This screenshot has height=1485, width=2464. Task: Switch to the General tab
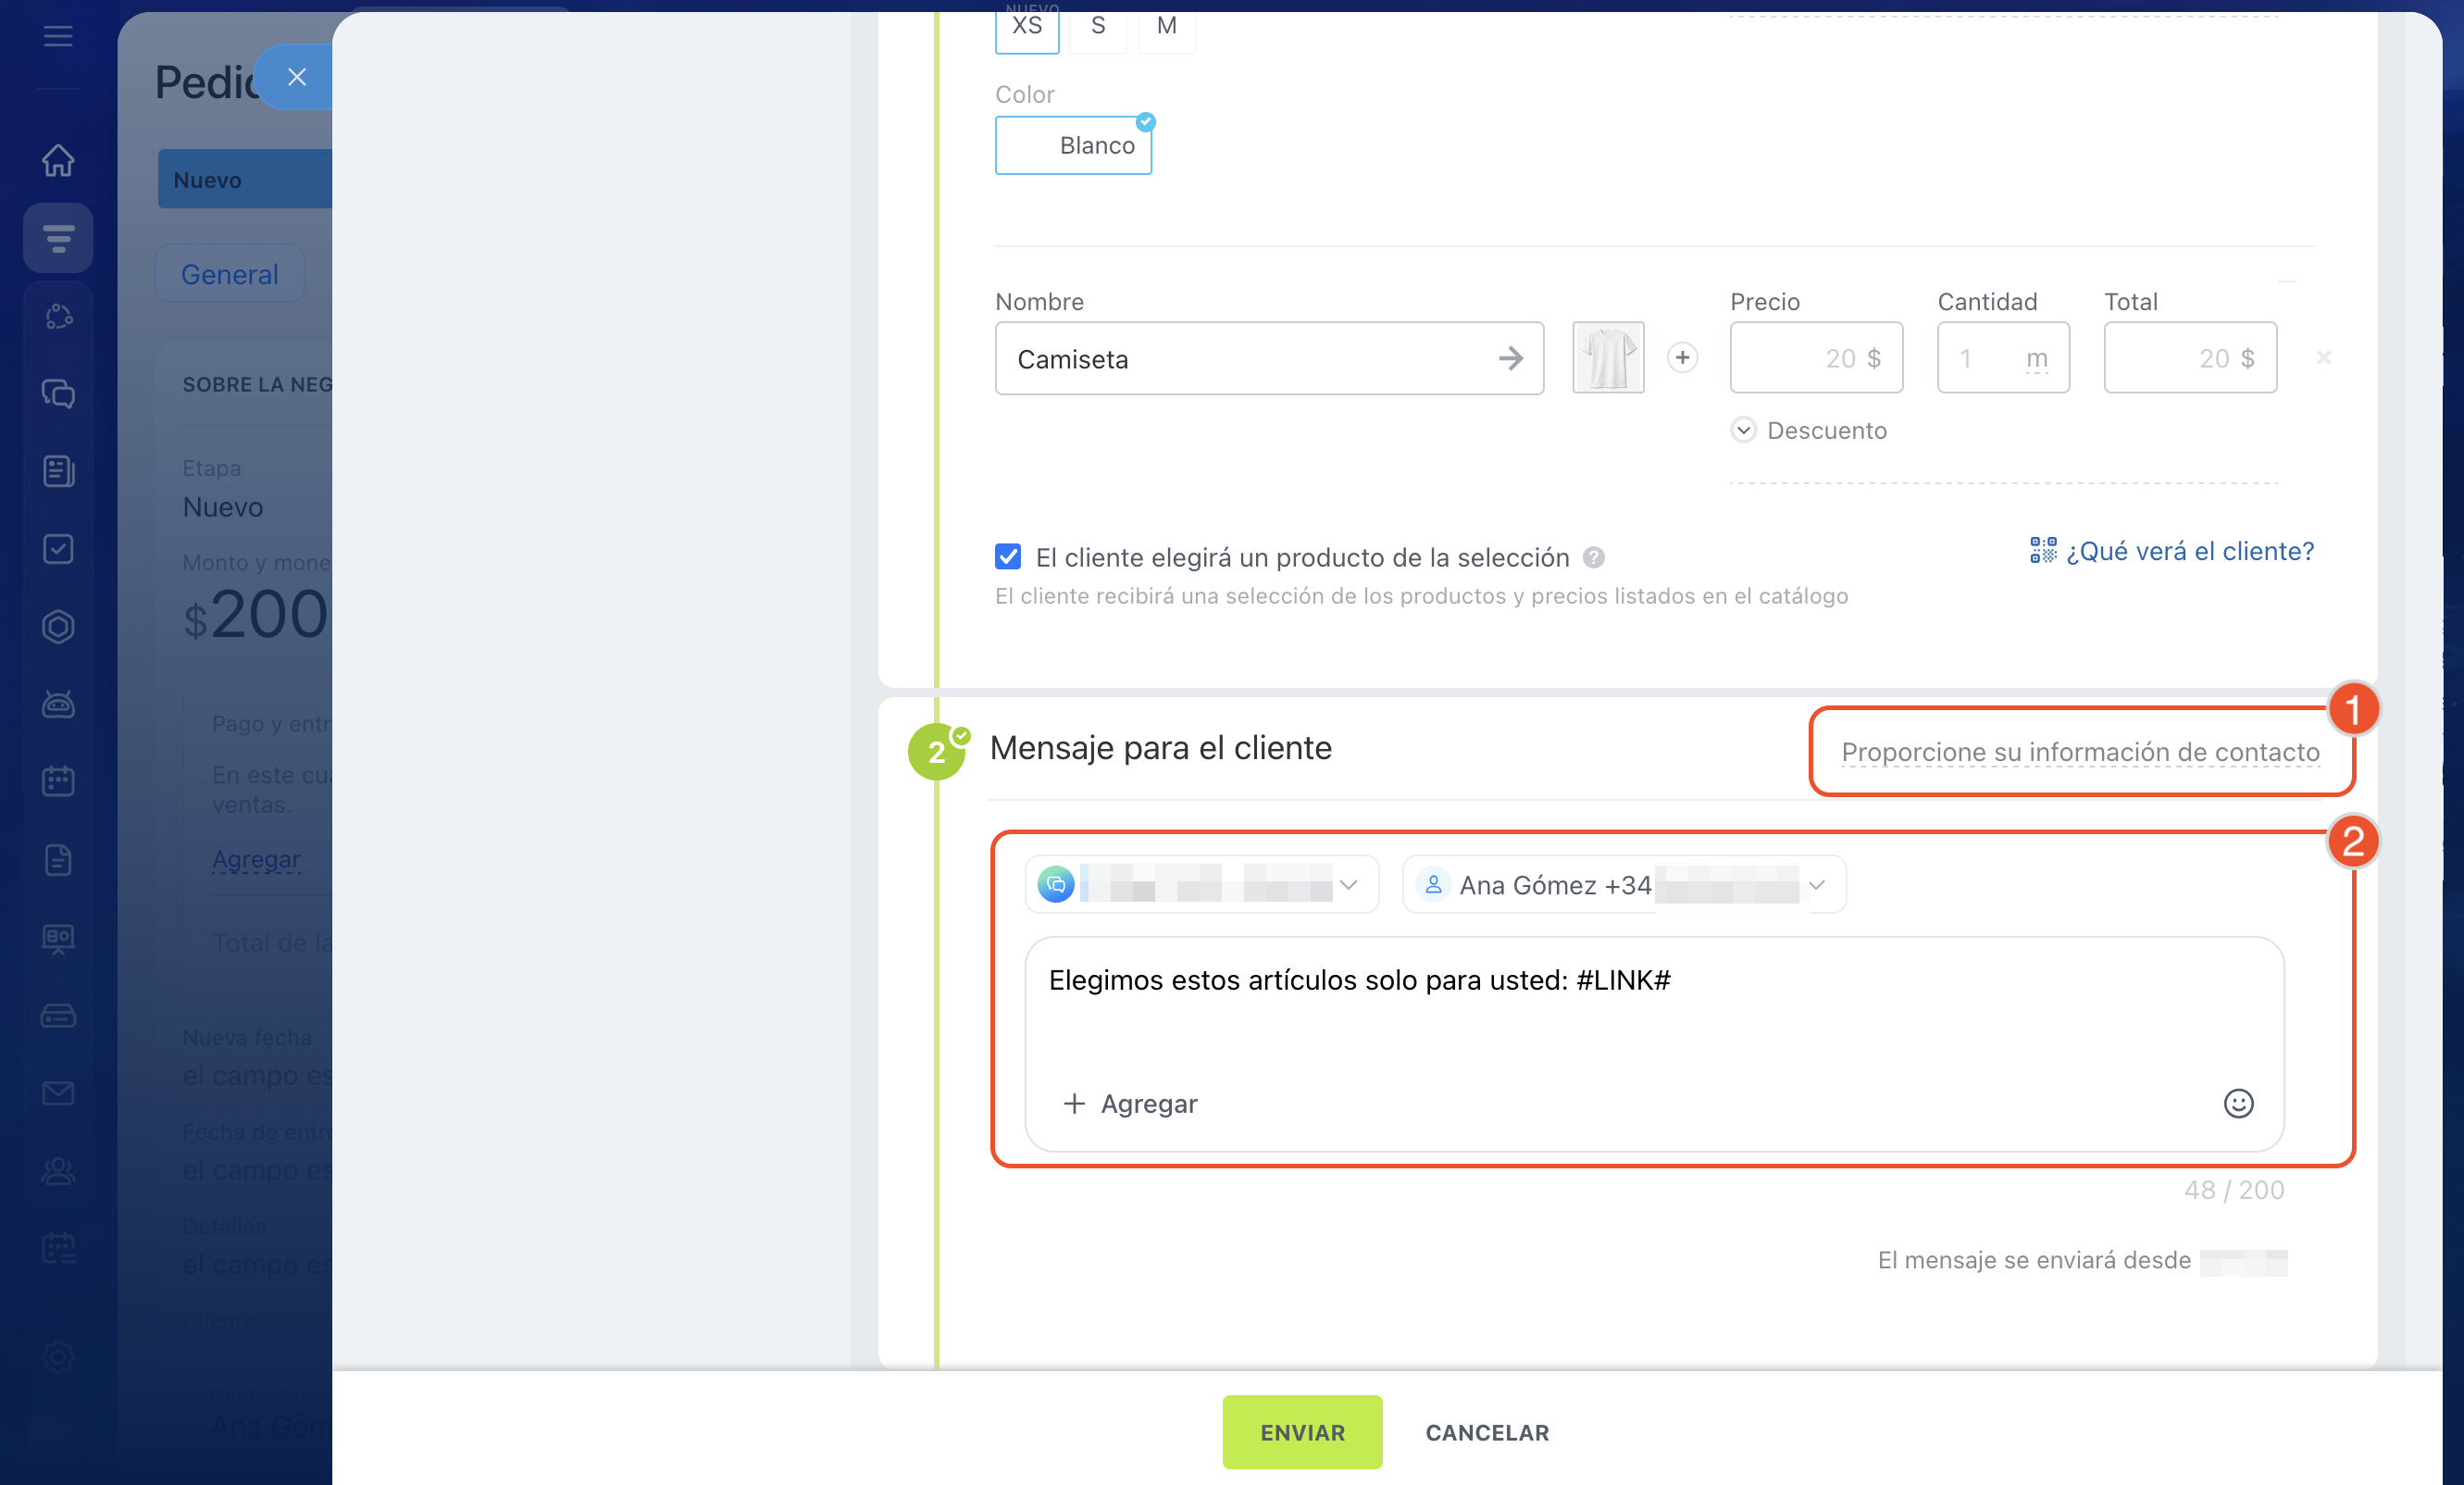(229, 274)
